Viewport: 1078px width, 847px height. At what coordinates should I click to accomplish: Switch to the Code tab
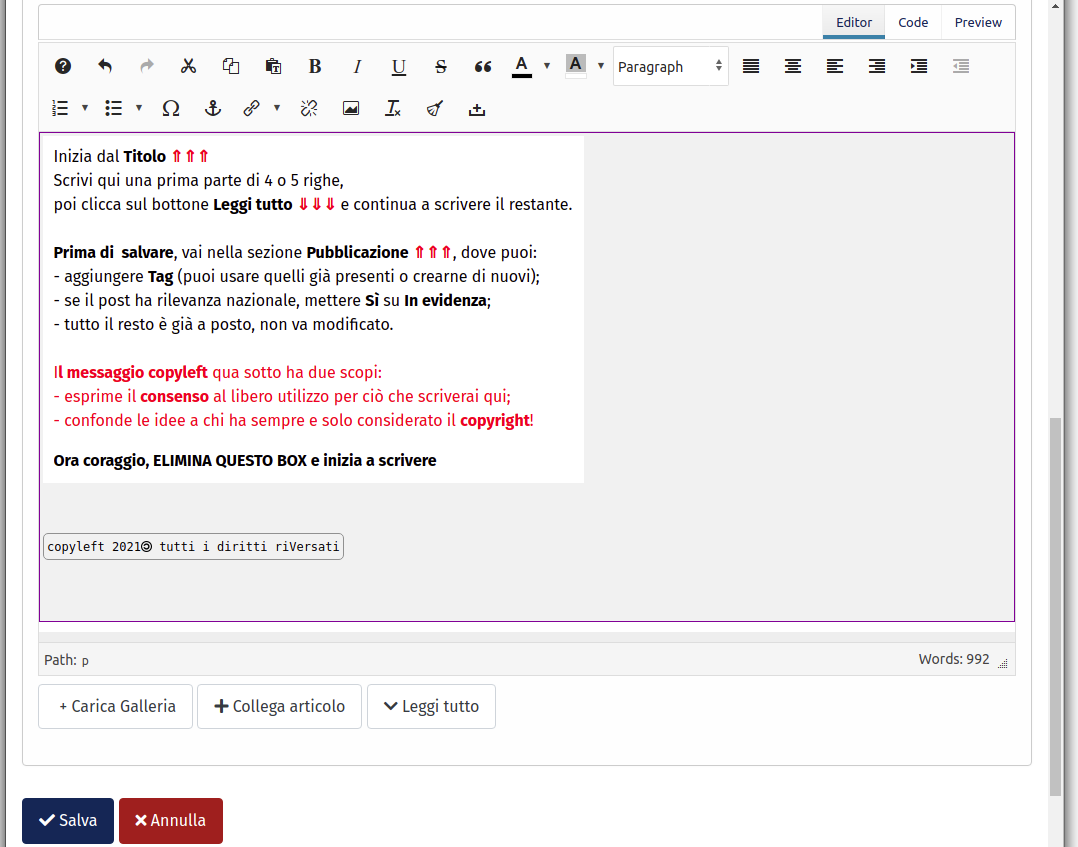click(x=912, y=22)
